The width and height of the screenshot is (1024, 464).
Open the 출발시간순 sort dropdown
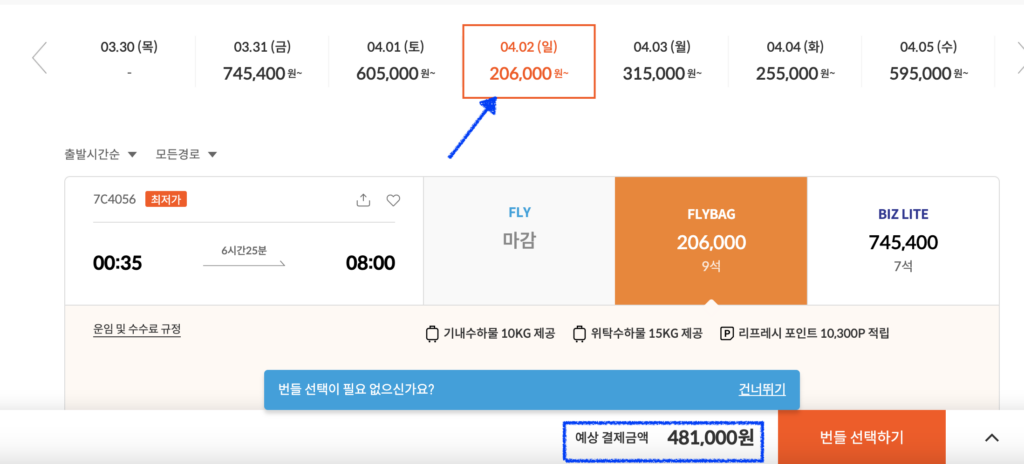point(101,155)
